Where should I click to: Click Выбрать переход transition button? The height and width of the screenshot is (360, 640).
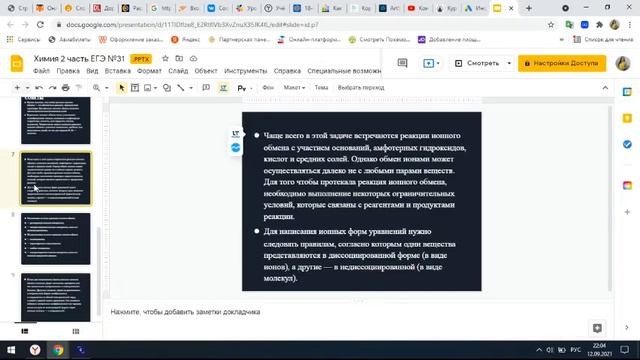pyautogui.click(x=361, y=88)
